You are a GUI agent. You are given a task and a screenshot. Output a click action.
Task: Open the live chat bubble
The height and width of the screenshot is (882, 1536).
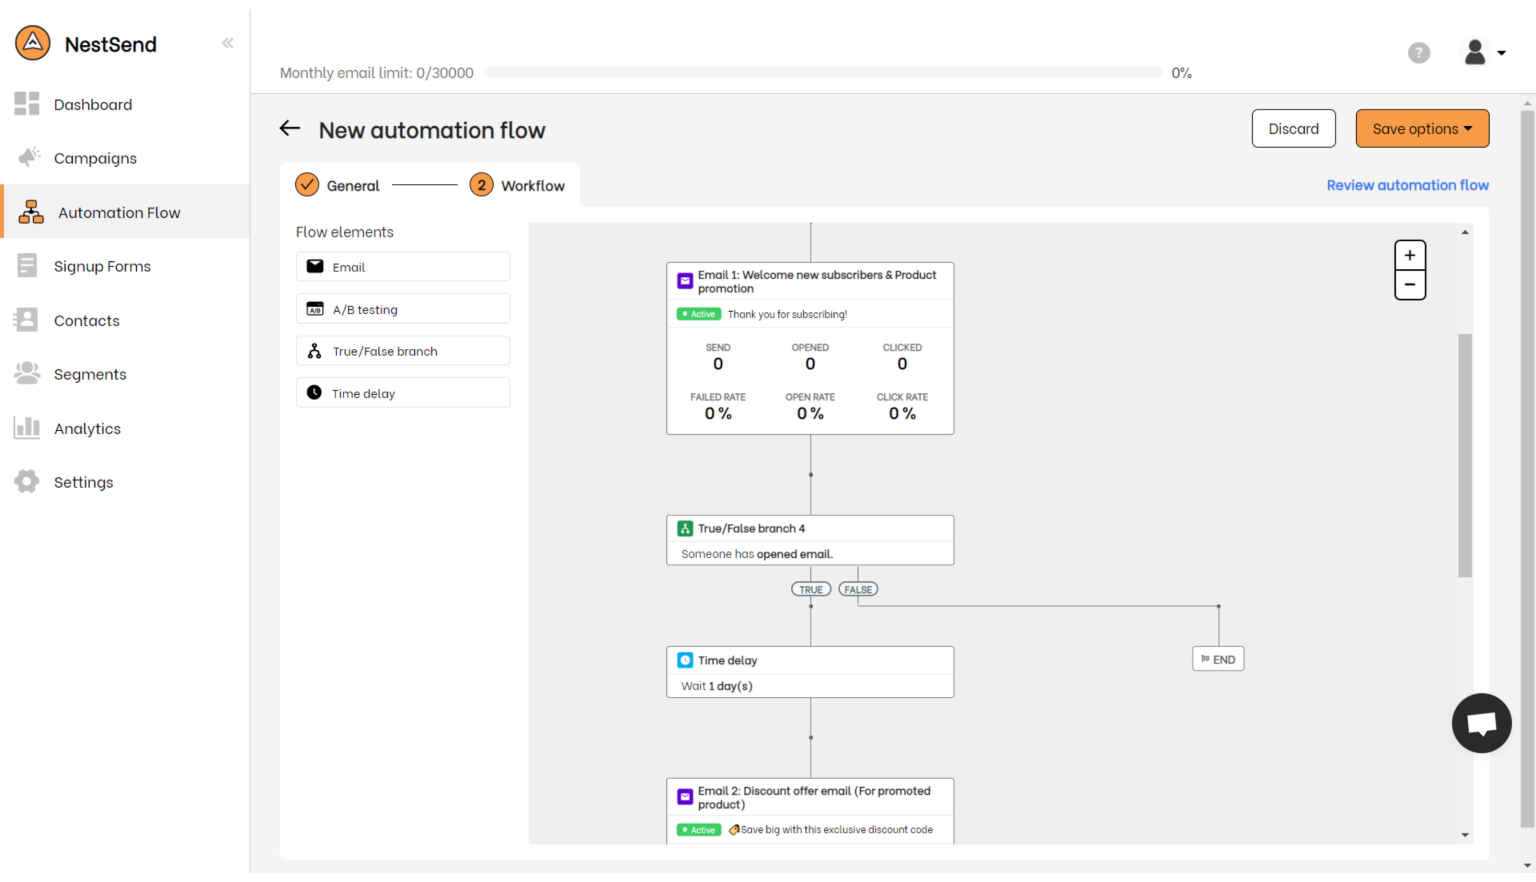point(1481,723)
